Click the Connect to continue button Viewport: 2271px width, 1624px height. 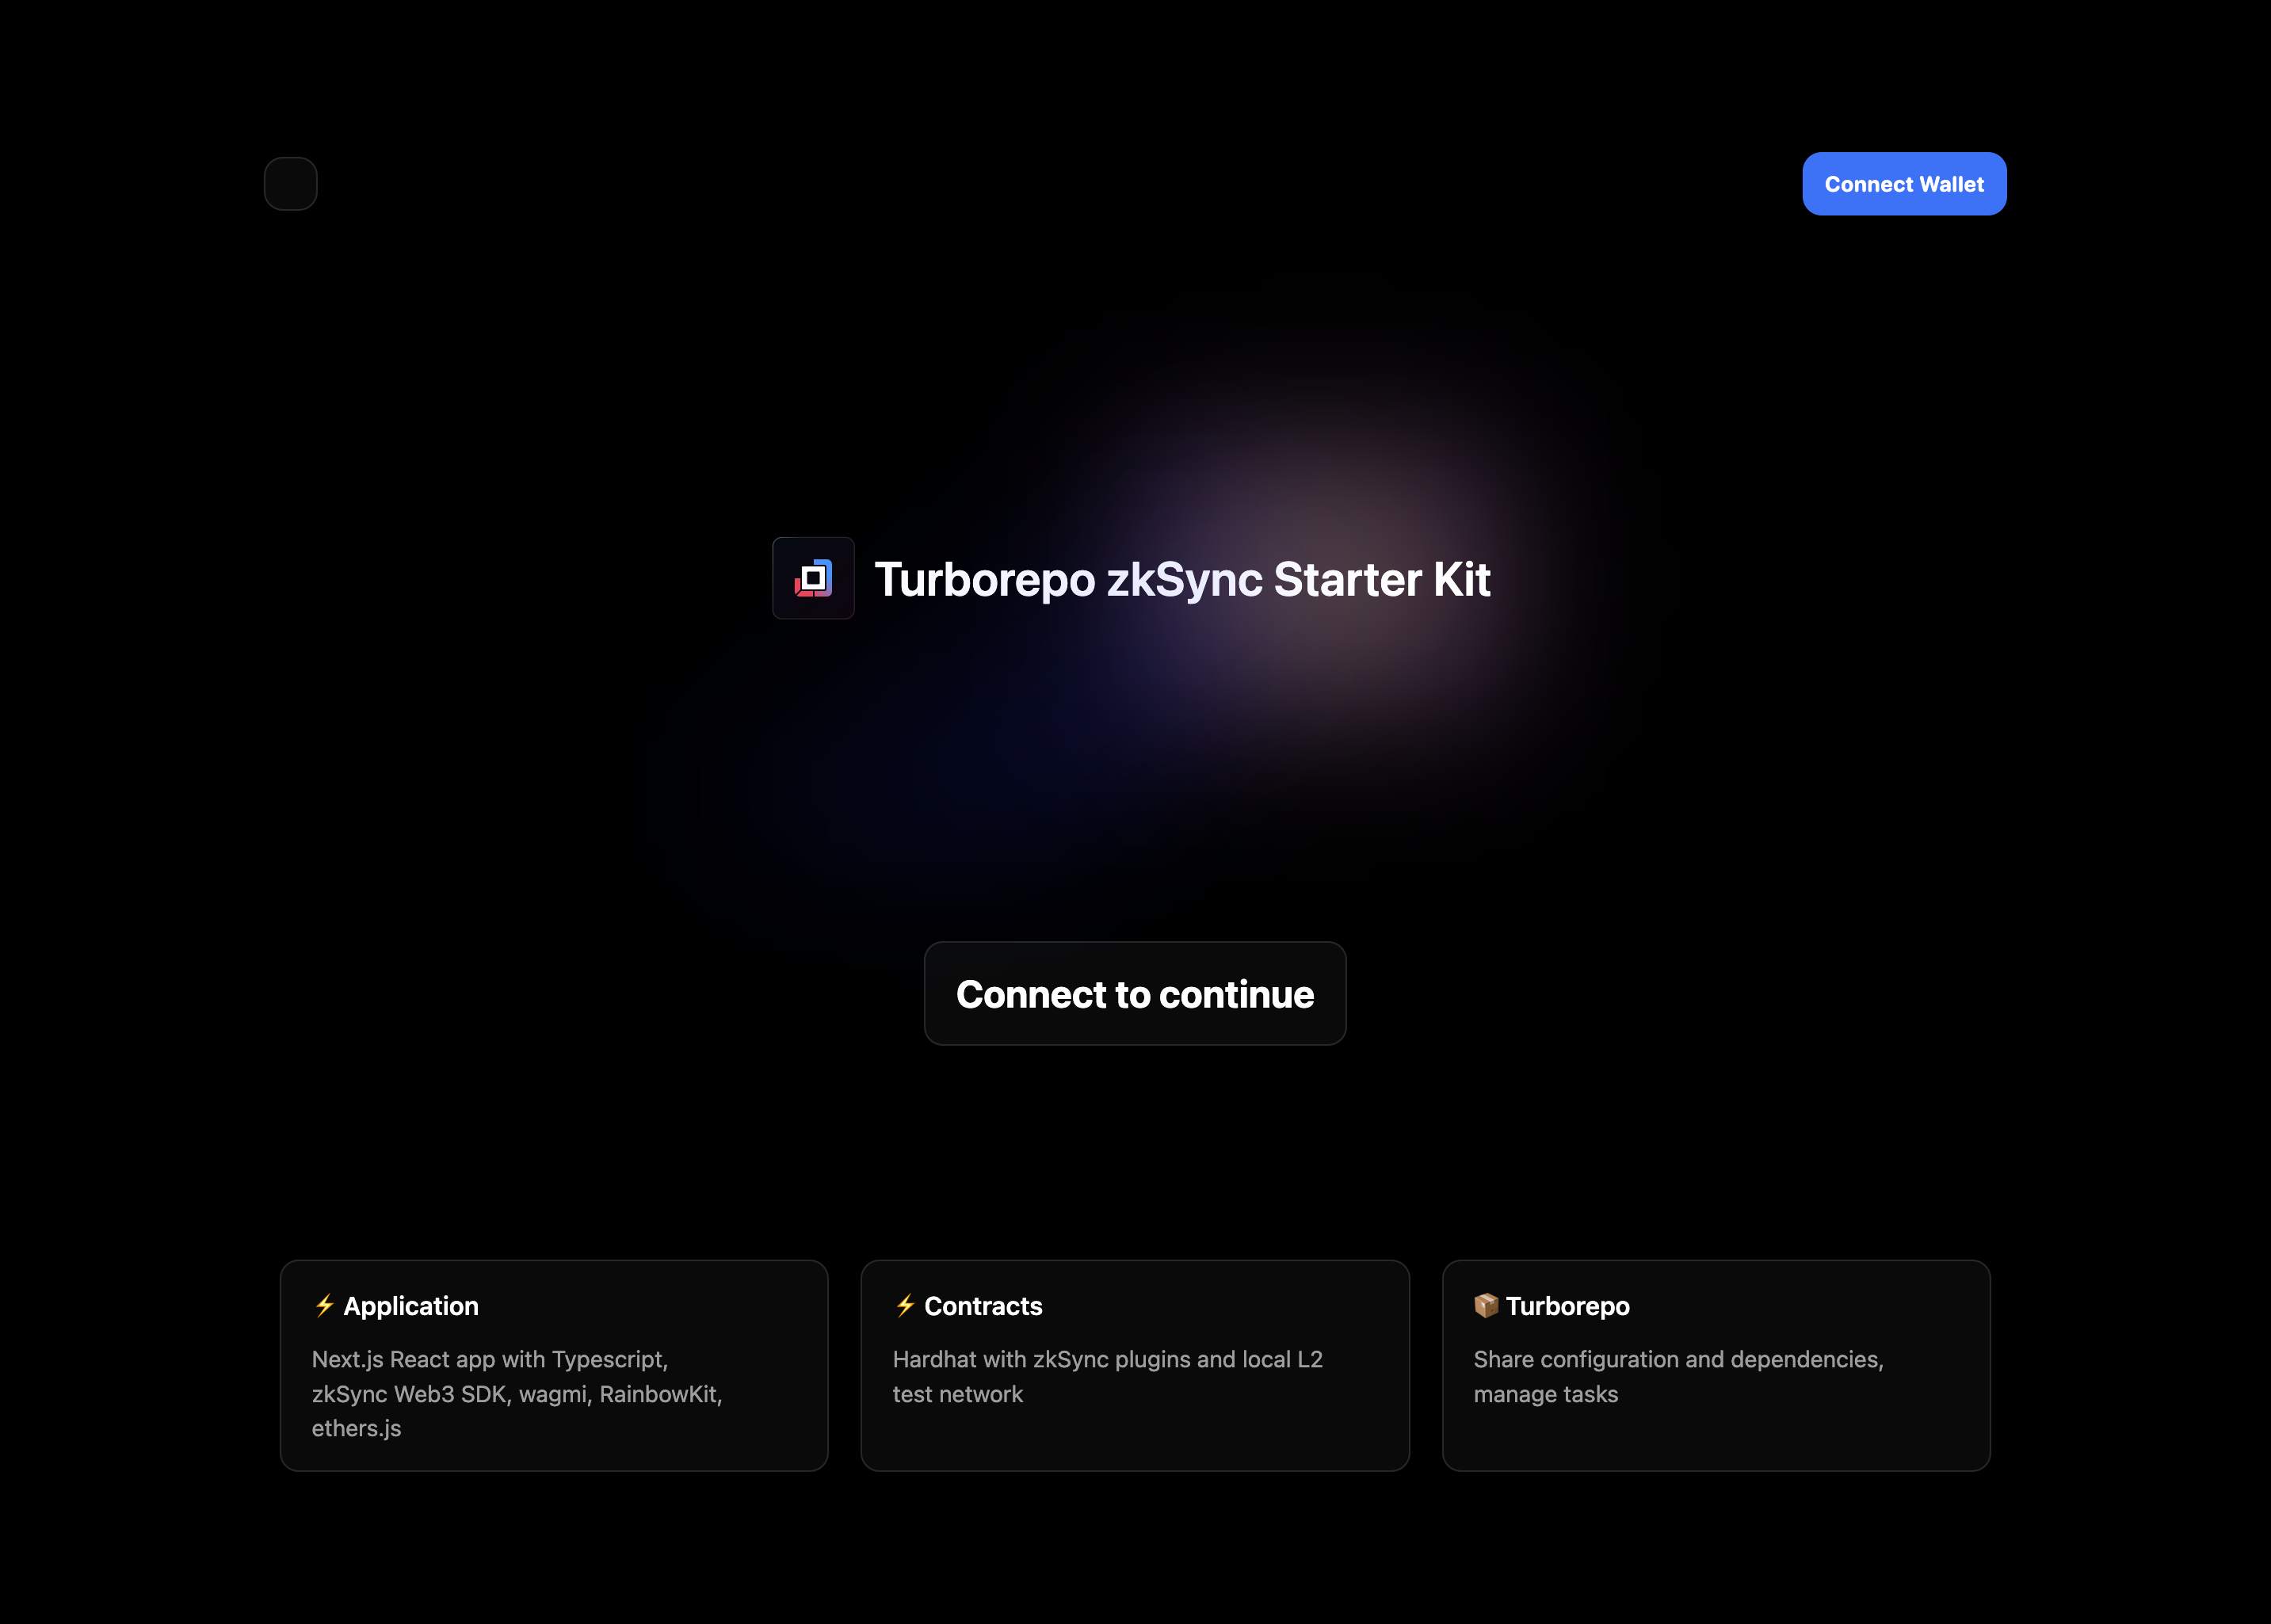[1135, 994]
